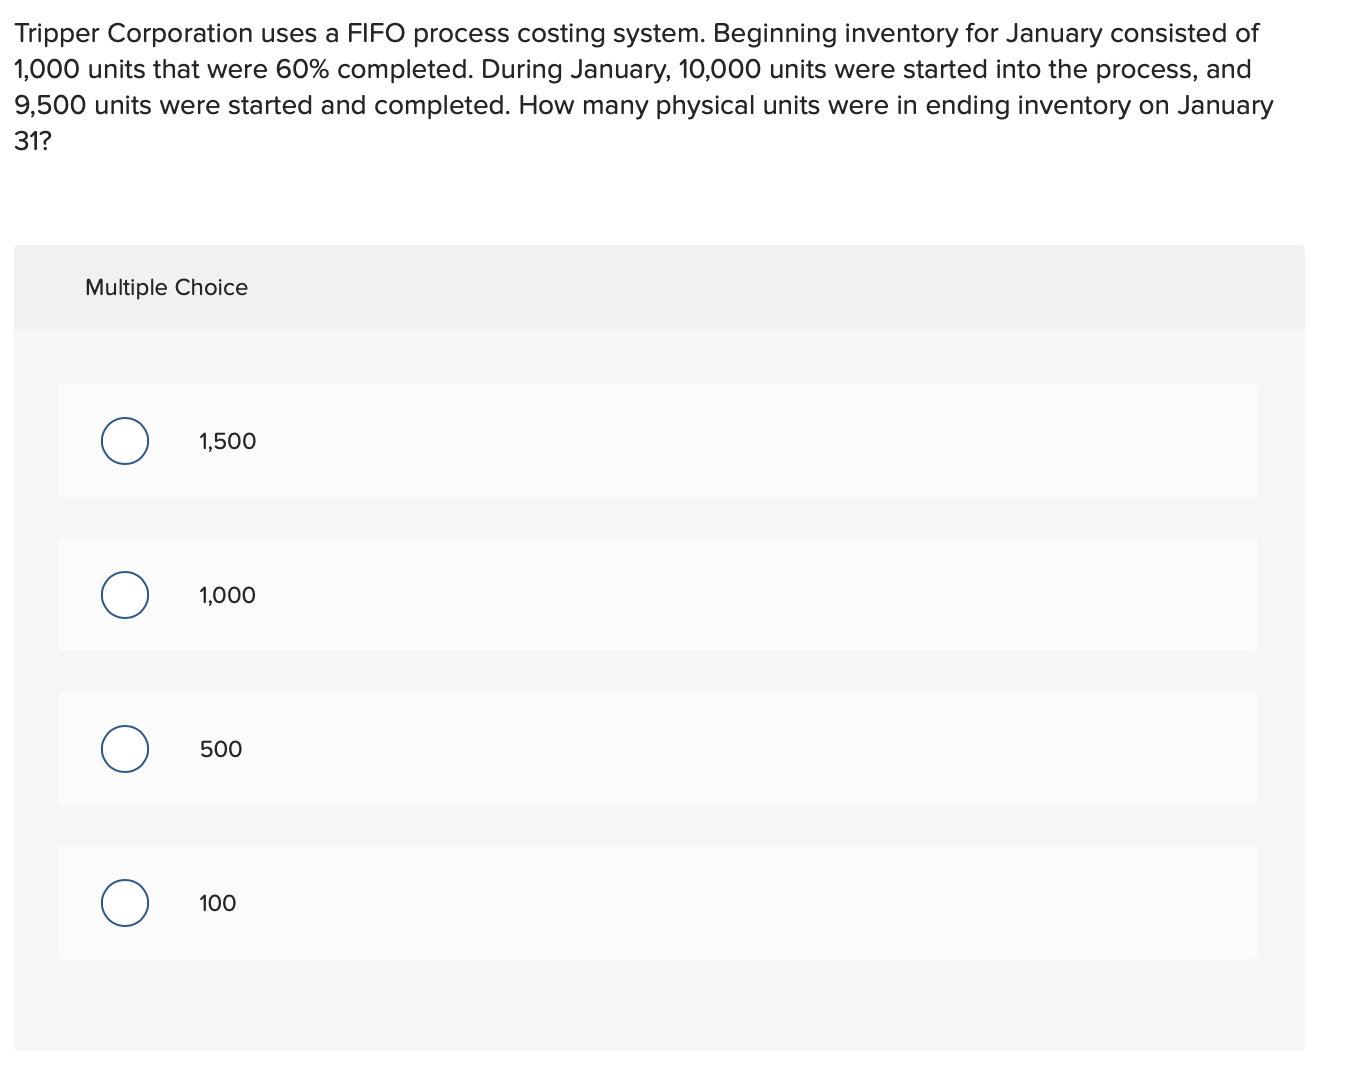
Task: Click the text label 1,000
Action: click(x=226, y=594)
